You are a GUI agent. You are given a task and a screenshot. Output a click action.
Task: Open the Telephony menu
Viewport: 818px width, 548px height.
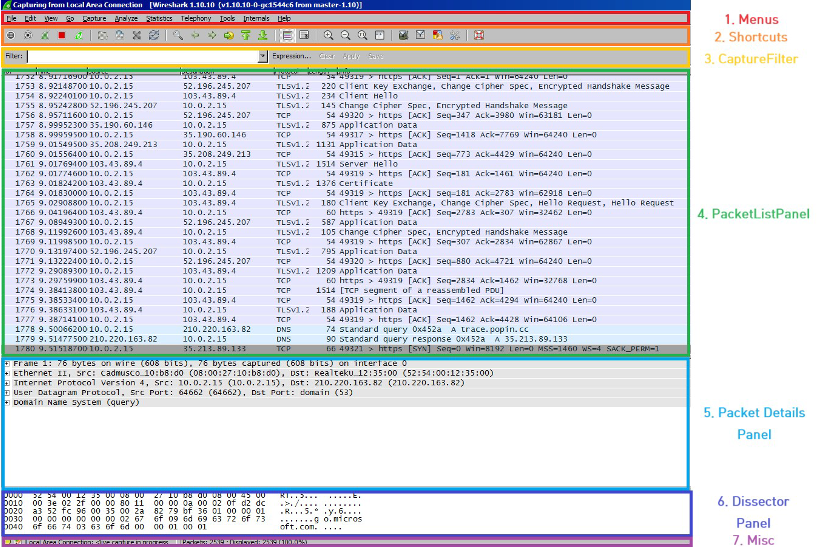(196, 18)
